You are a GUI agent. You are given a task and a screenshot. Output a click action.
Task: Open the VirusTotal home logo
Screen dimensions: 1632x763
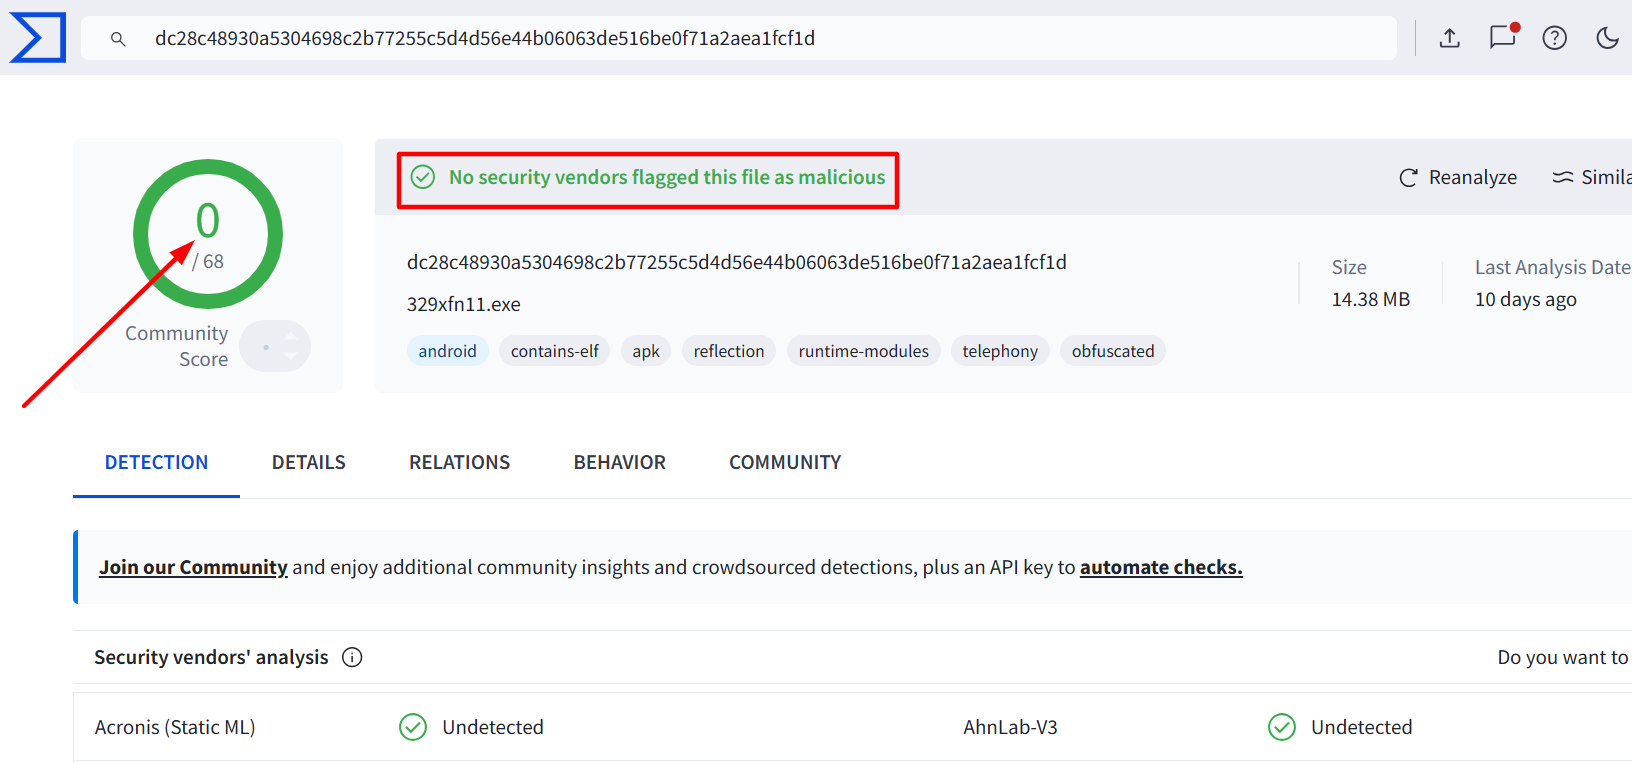point(38,37)
